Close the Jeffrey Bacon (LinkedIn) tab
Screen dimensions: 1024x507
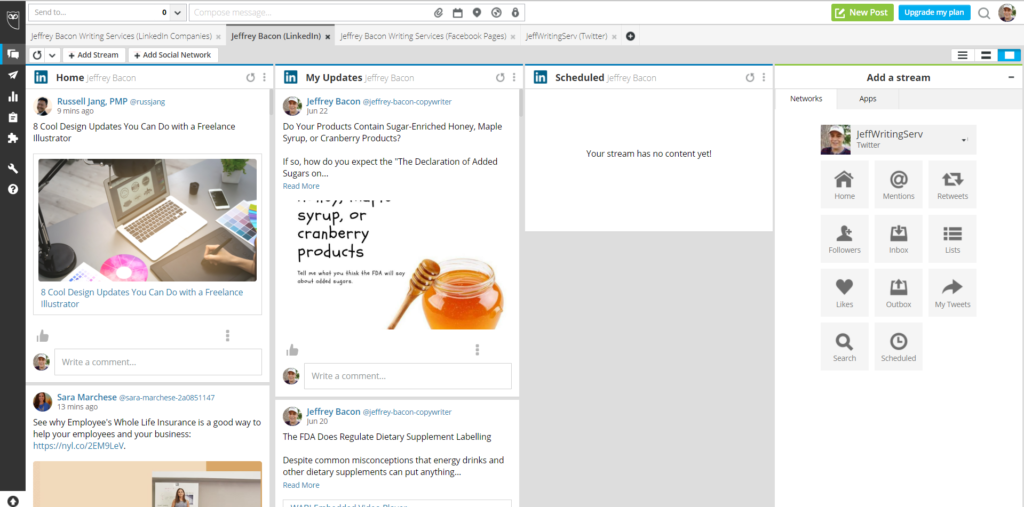[328, 37]
